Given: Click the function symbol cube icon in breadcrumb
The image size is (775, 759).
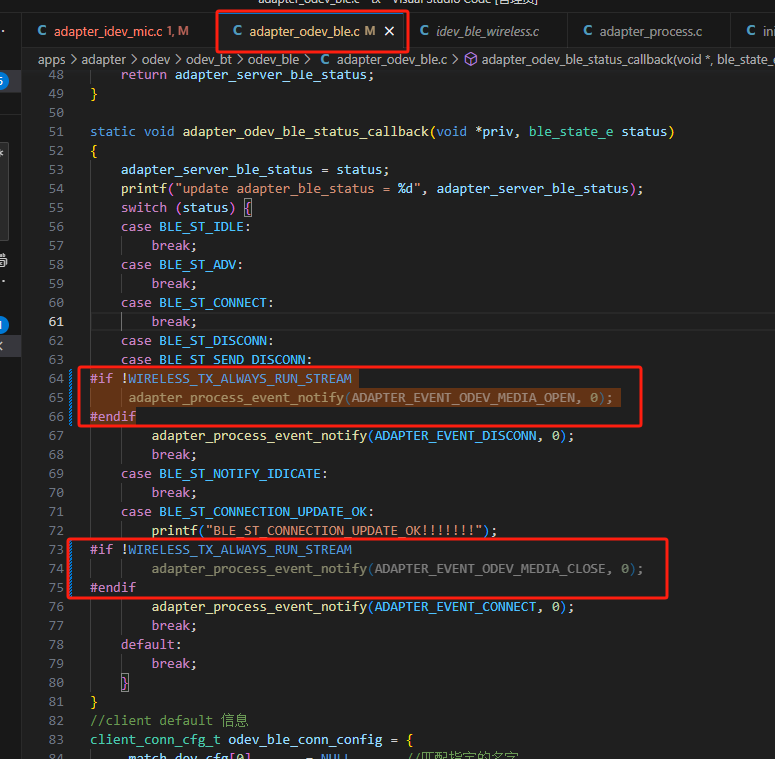Looking at the screenshot, I should pyautogui.click(x=471, y=59).
